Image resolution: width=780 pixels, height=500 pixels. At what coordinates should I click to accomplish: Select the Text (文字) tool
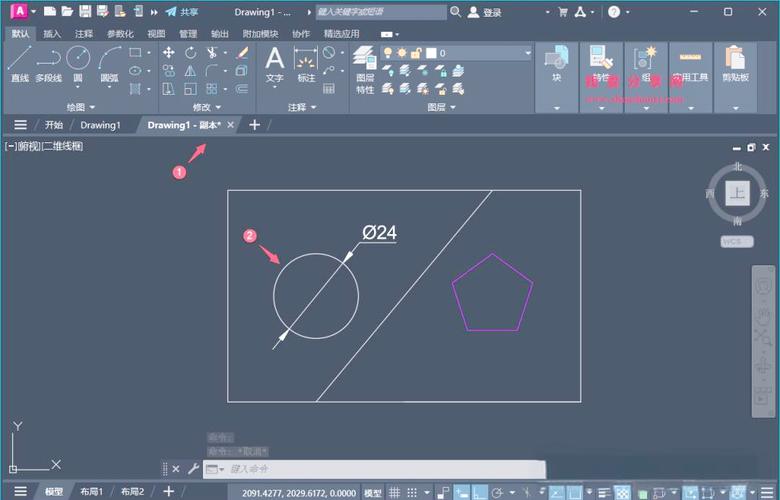(x=275, y=65)
